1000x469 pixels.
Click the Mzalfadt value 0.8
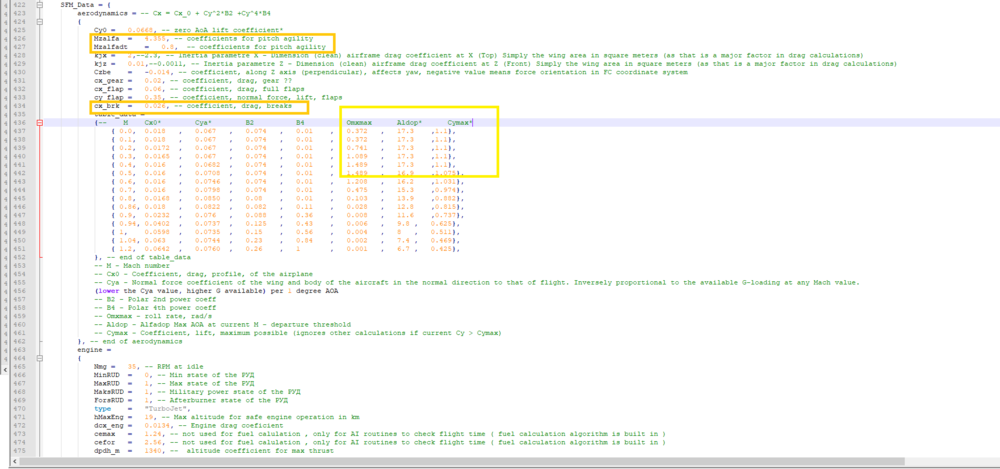pyautogui.click(x=168, y=47)
